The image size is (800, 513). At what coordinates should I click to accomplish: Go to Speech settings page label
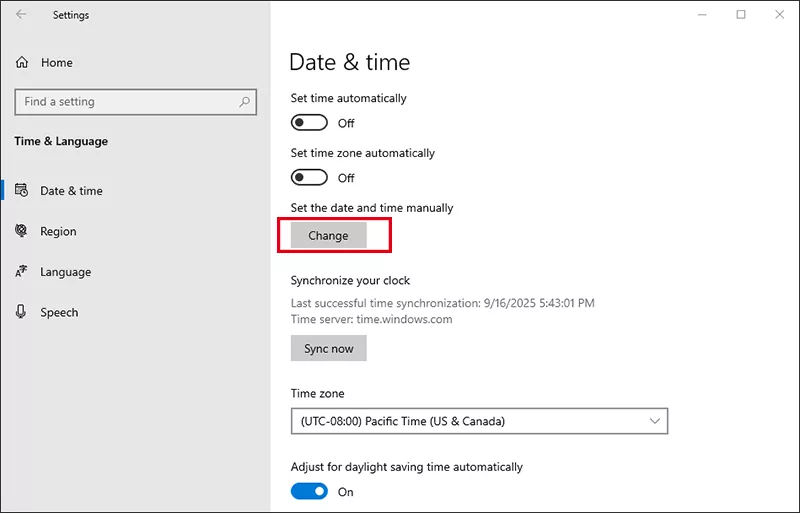[x=59, y=312]
